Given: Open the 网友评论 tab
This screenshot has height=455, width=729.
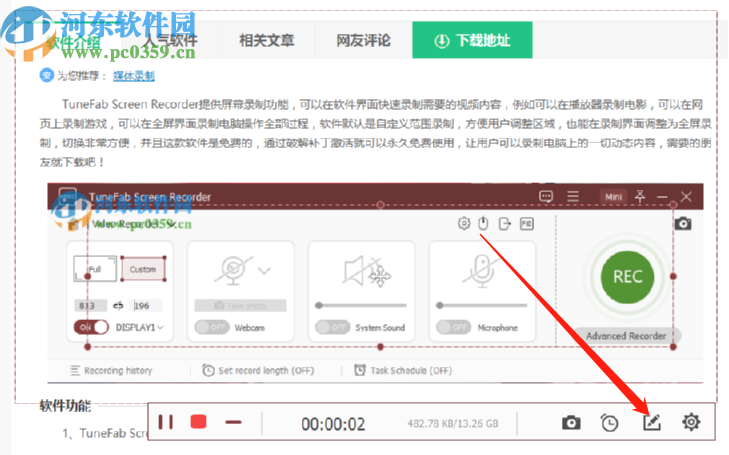Looking at the screenshot, I should [x=364, y=40].
